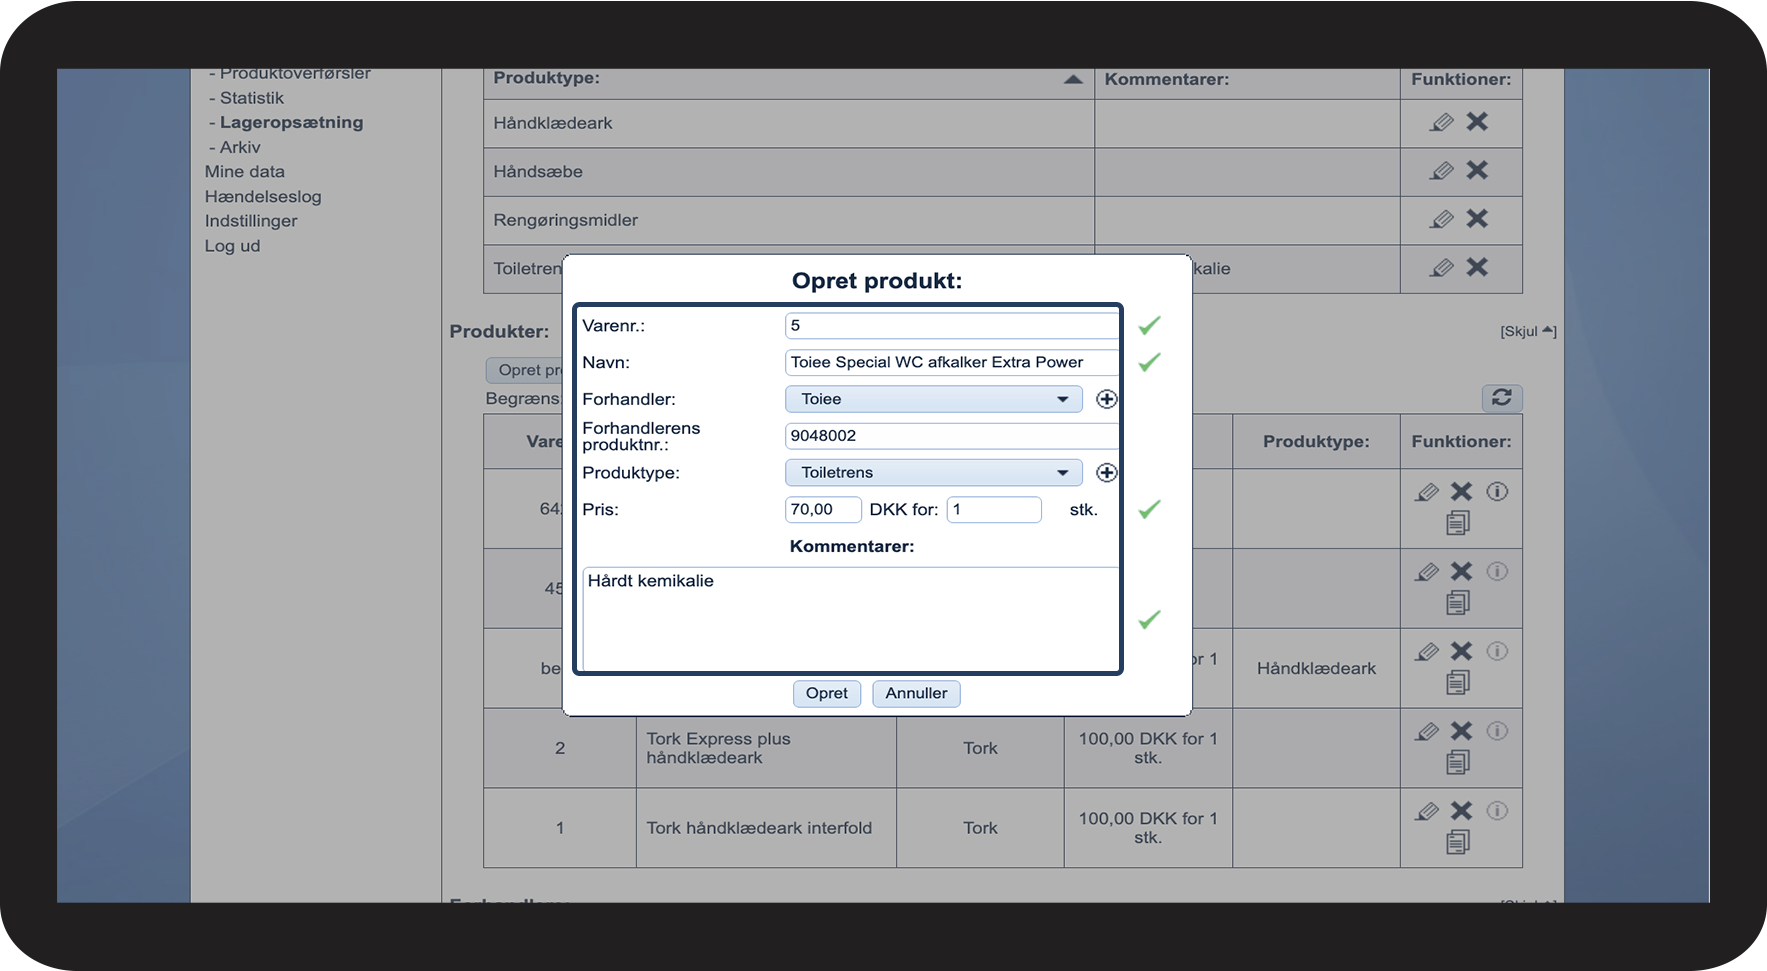This screenshot has width=1767, height=971.
Task: Select Log ud in the sidebar
Action: (x=232, y=246)
